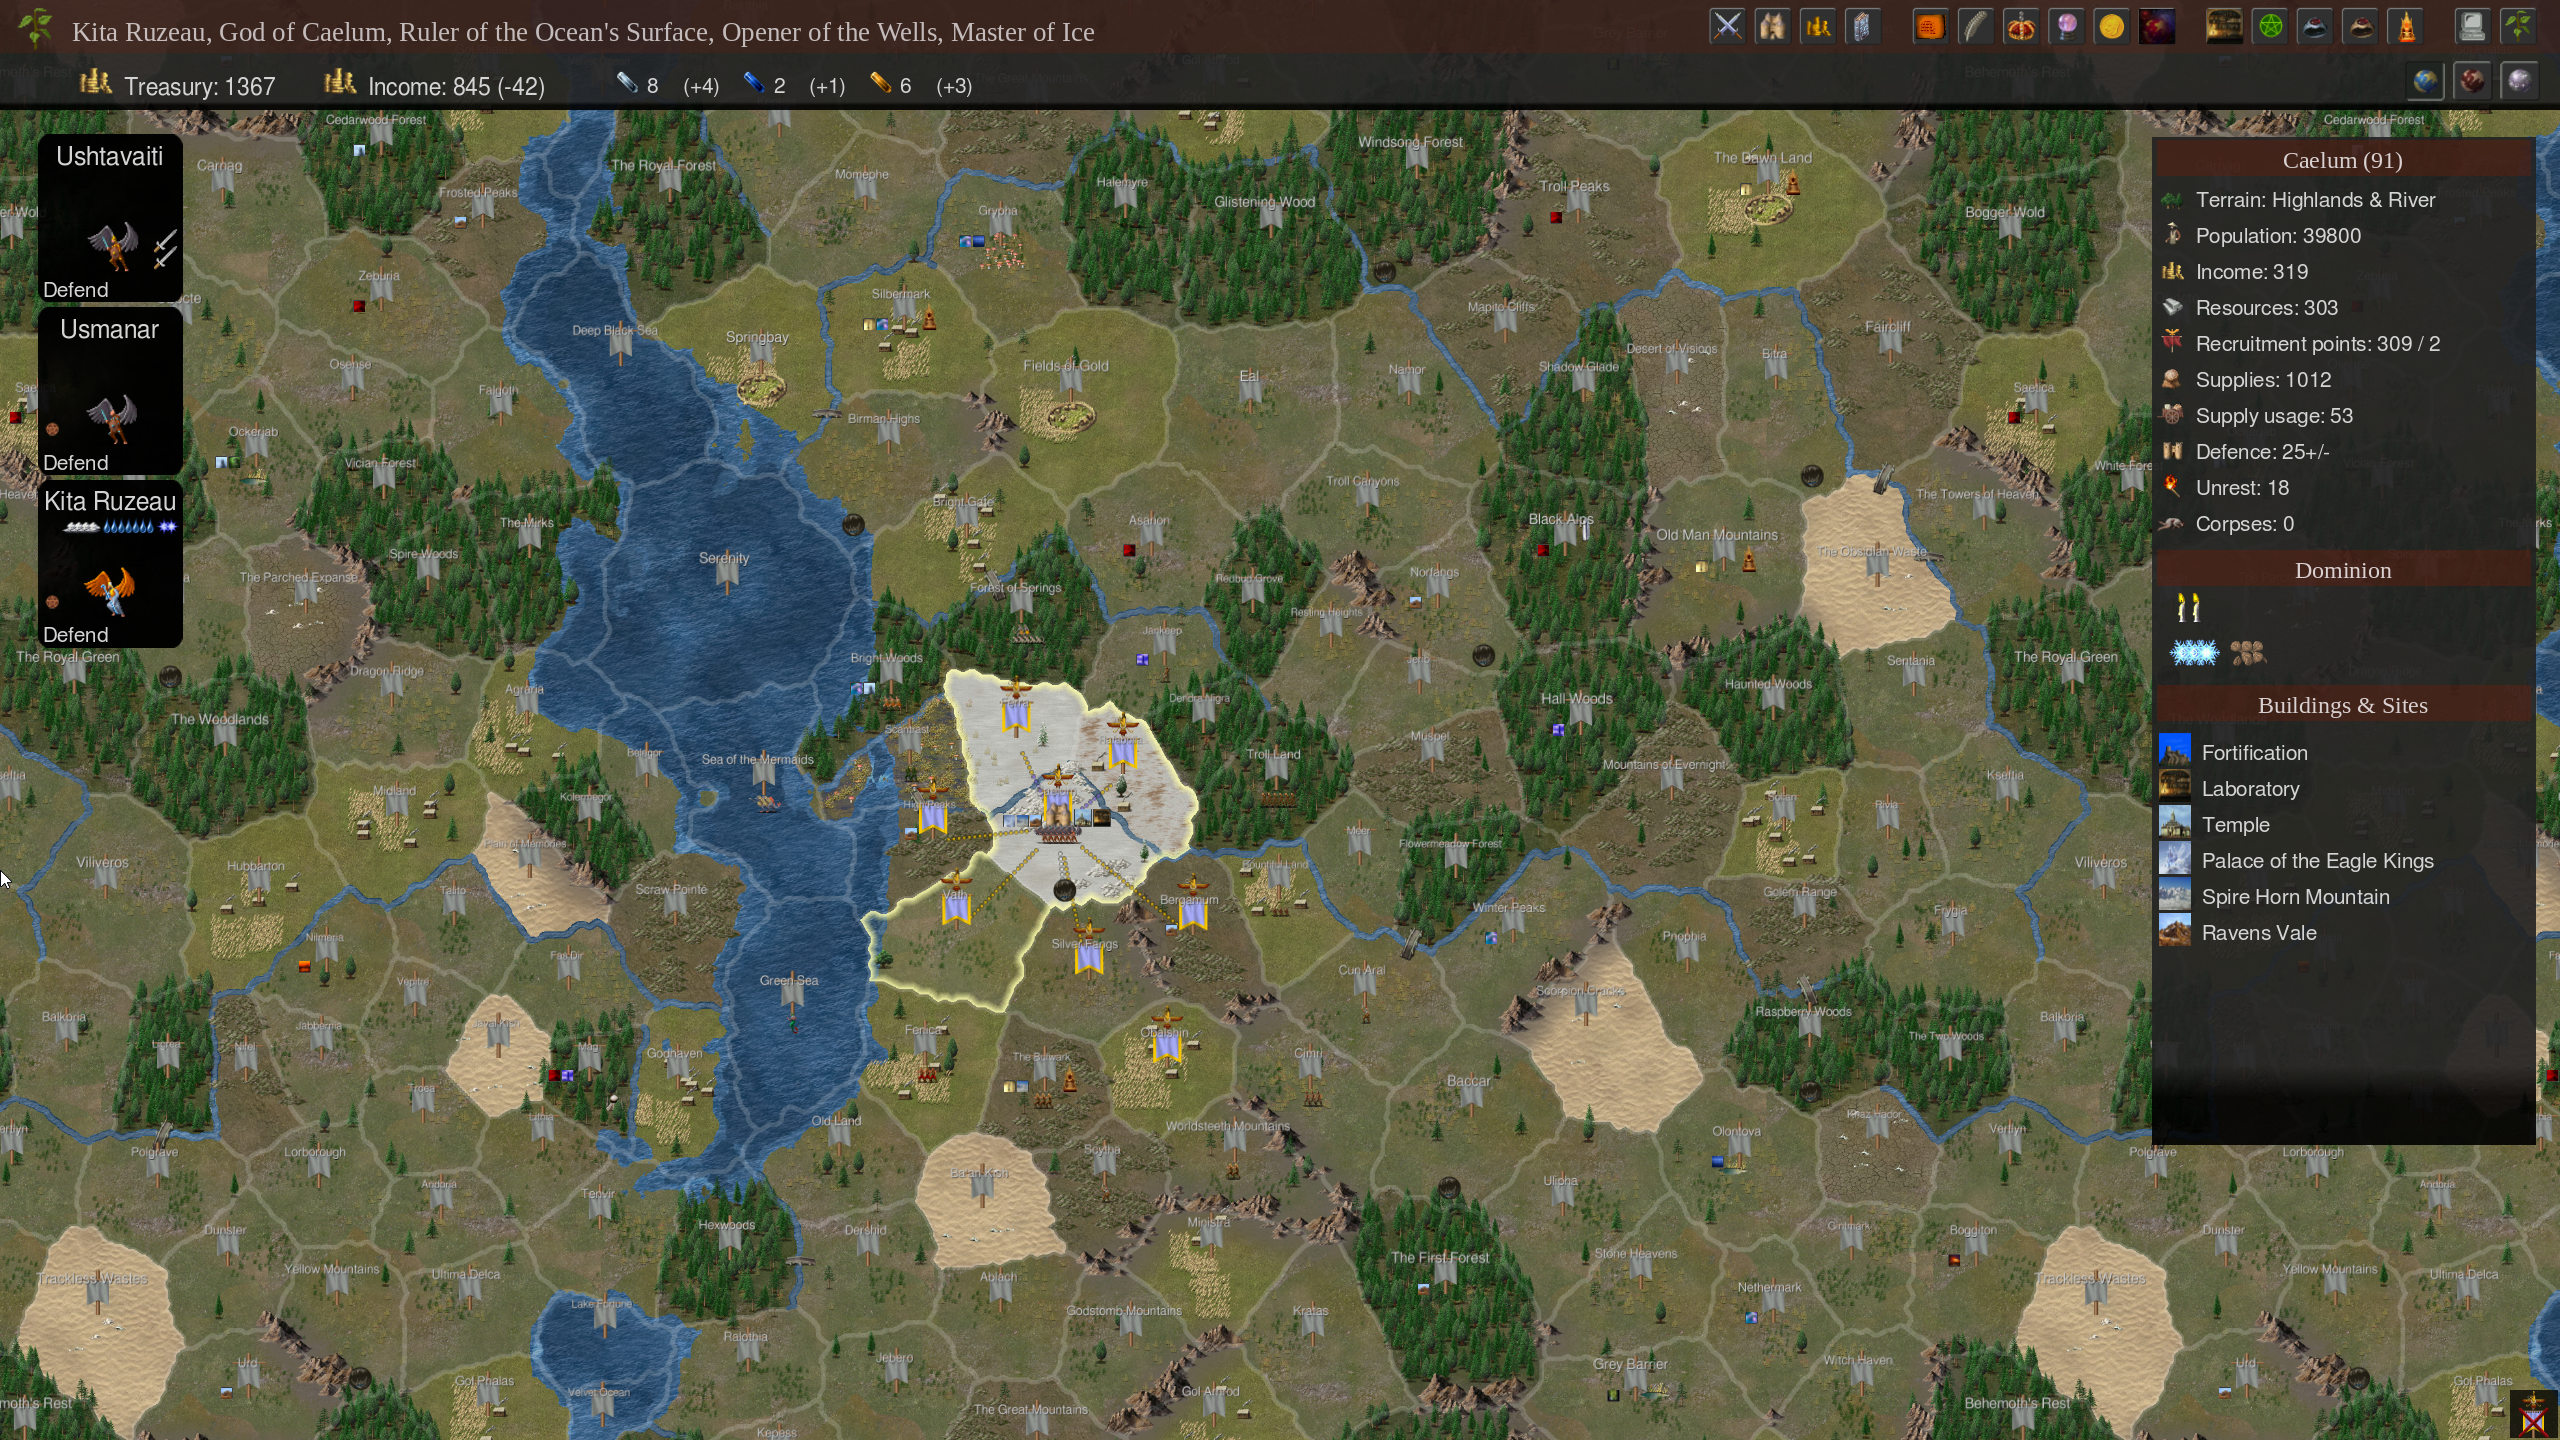
Task: Select commander Ushtavaiti card
Action: (110, 216)
